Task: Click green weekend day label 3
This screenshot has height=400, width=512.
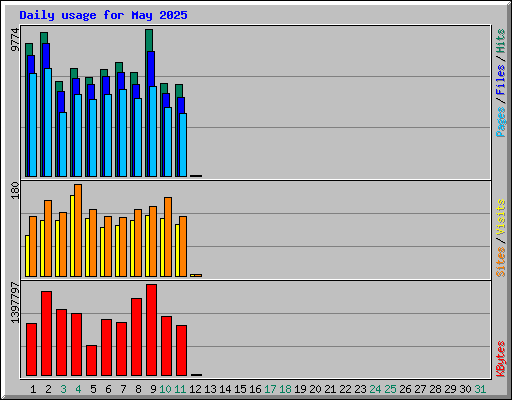Action: coord(63,389)
